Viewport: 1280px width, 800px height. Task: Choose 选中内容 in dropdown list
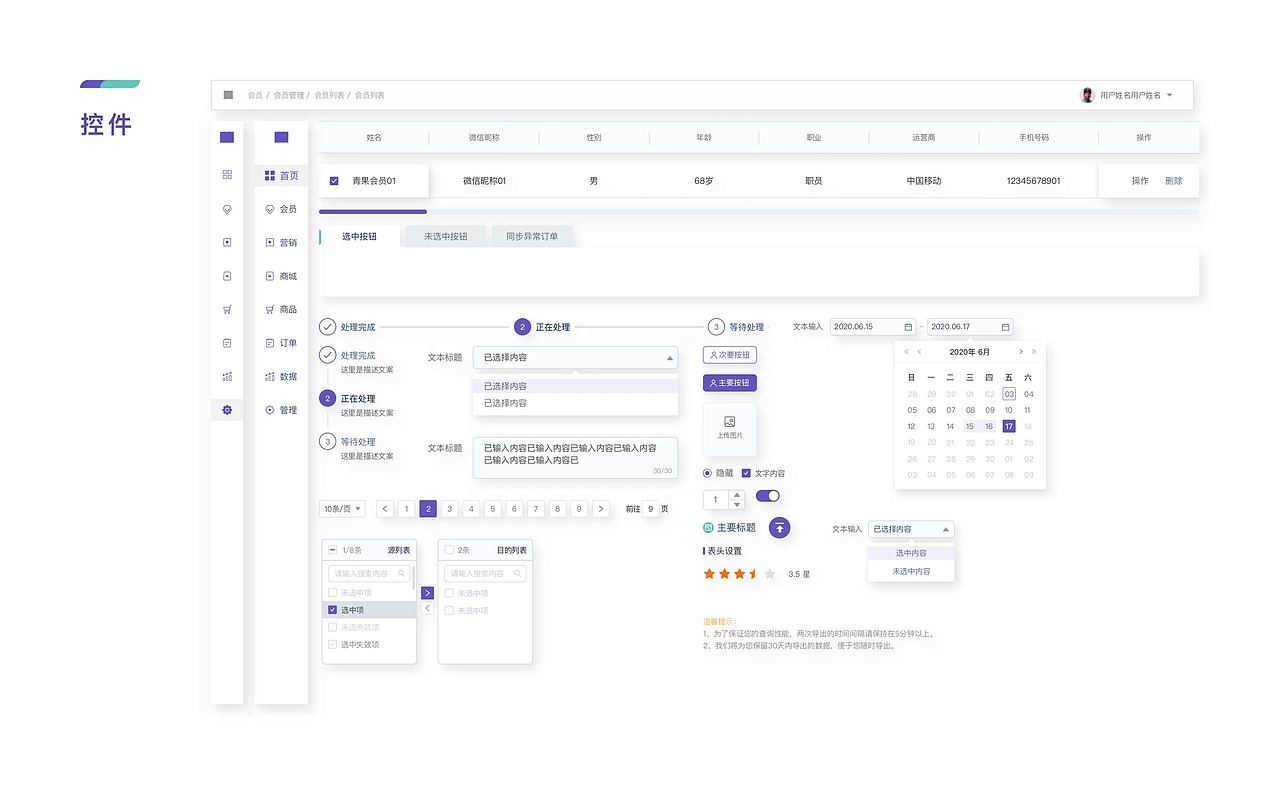(x=911, y=553)
